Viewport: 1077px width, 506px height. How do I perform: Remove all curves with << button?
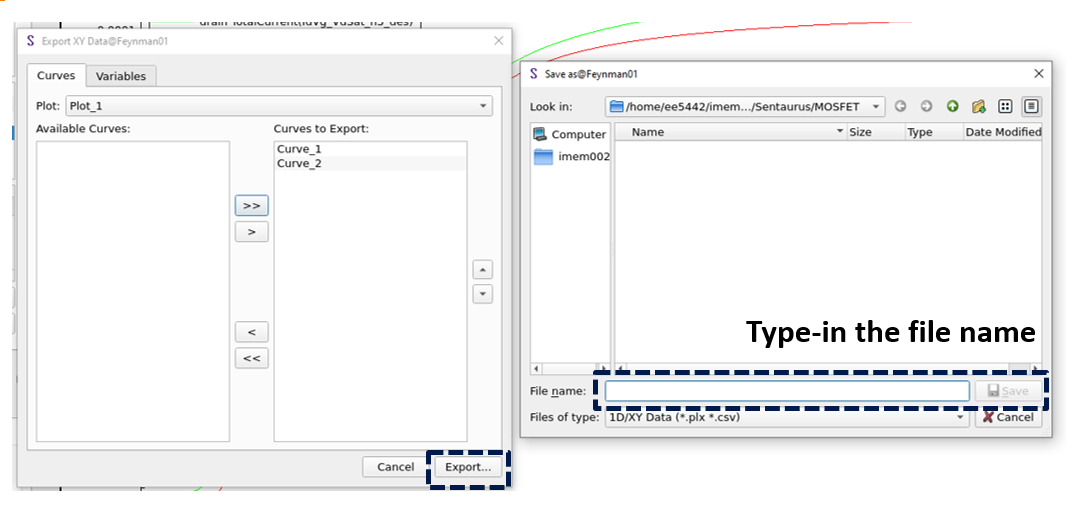[251, 358]
